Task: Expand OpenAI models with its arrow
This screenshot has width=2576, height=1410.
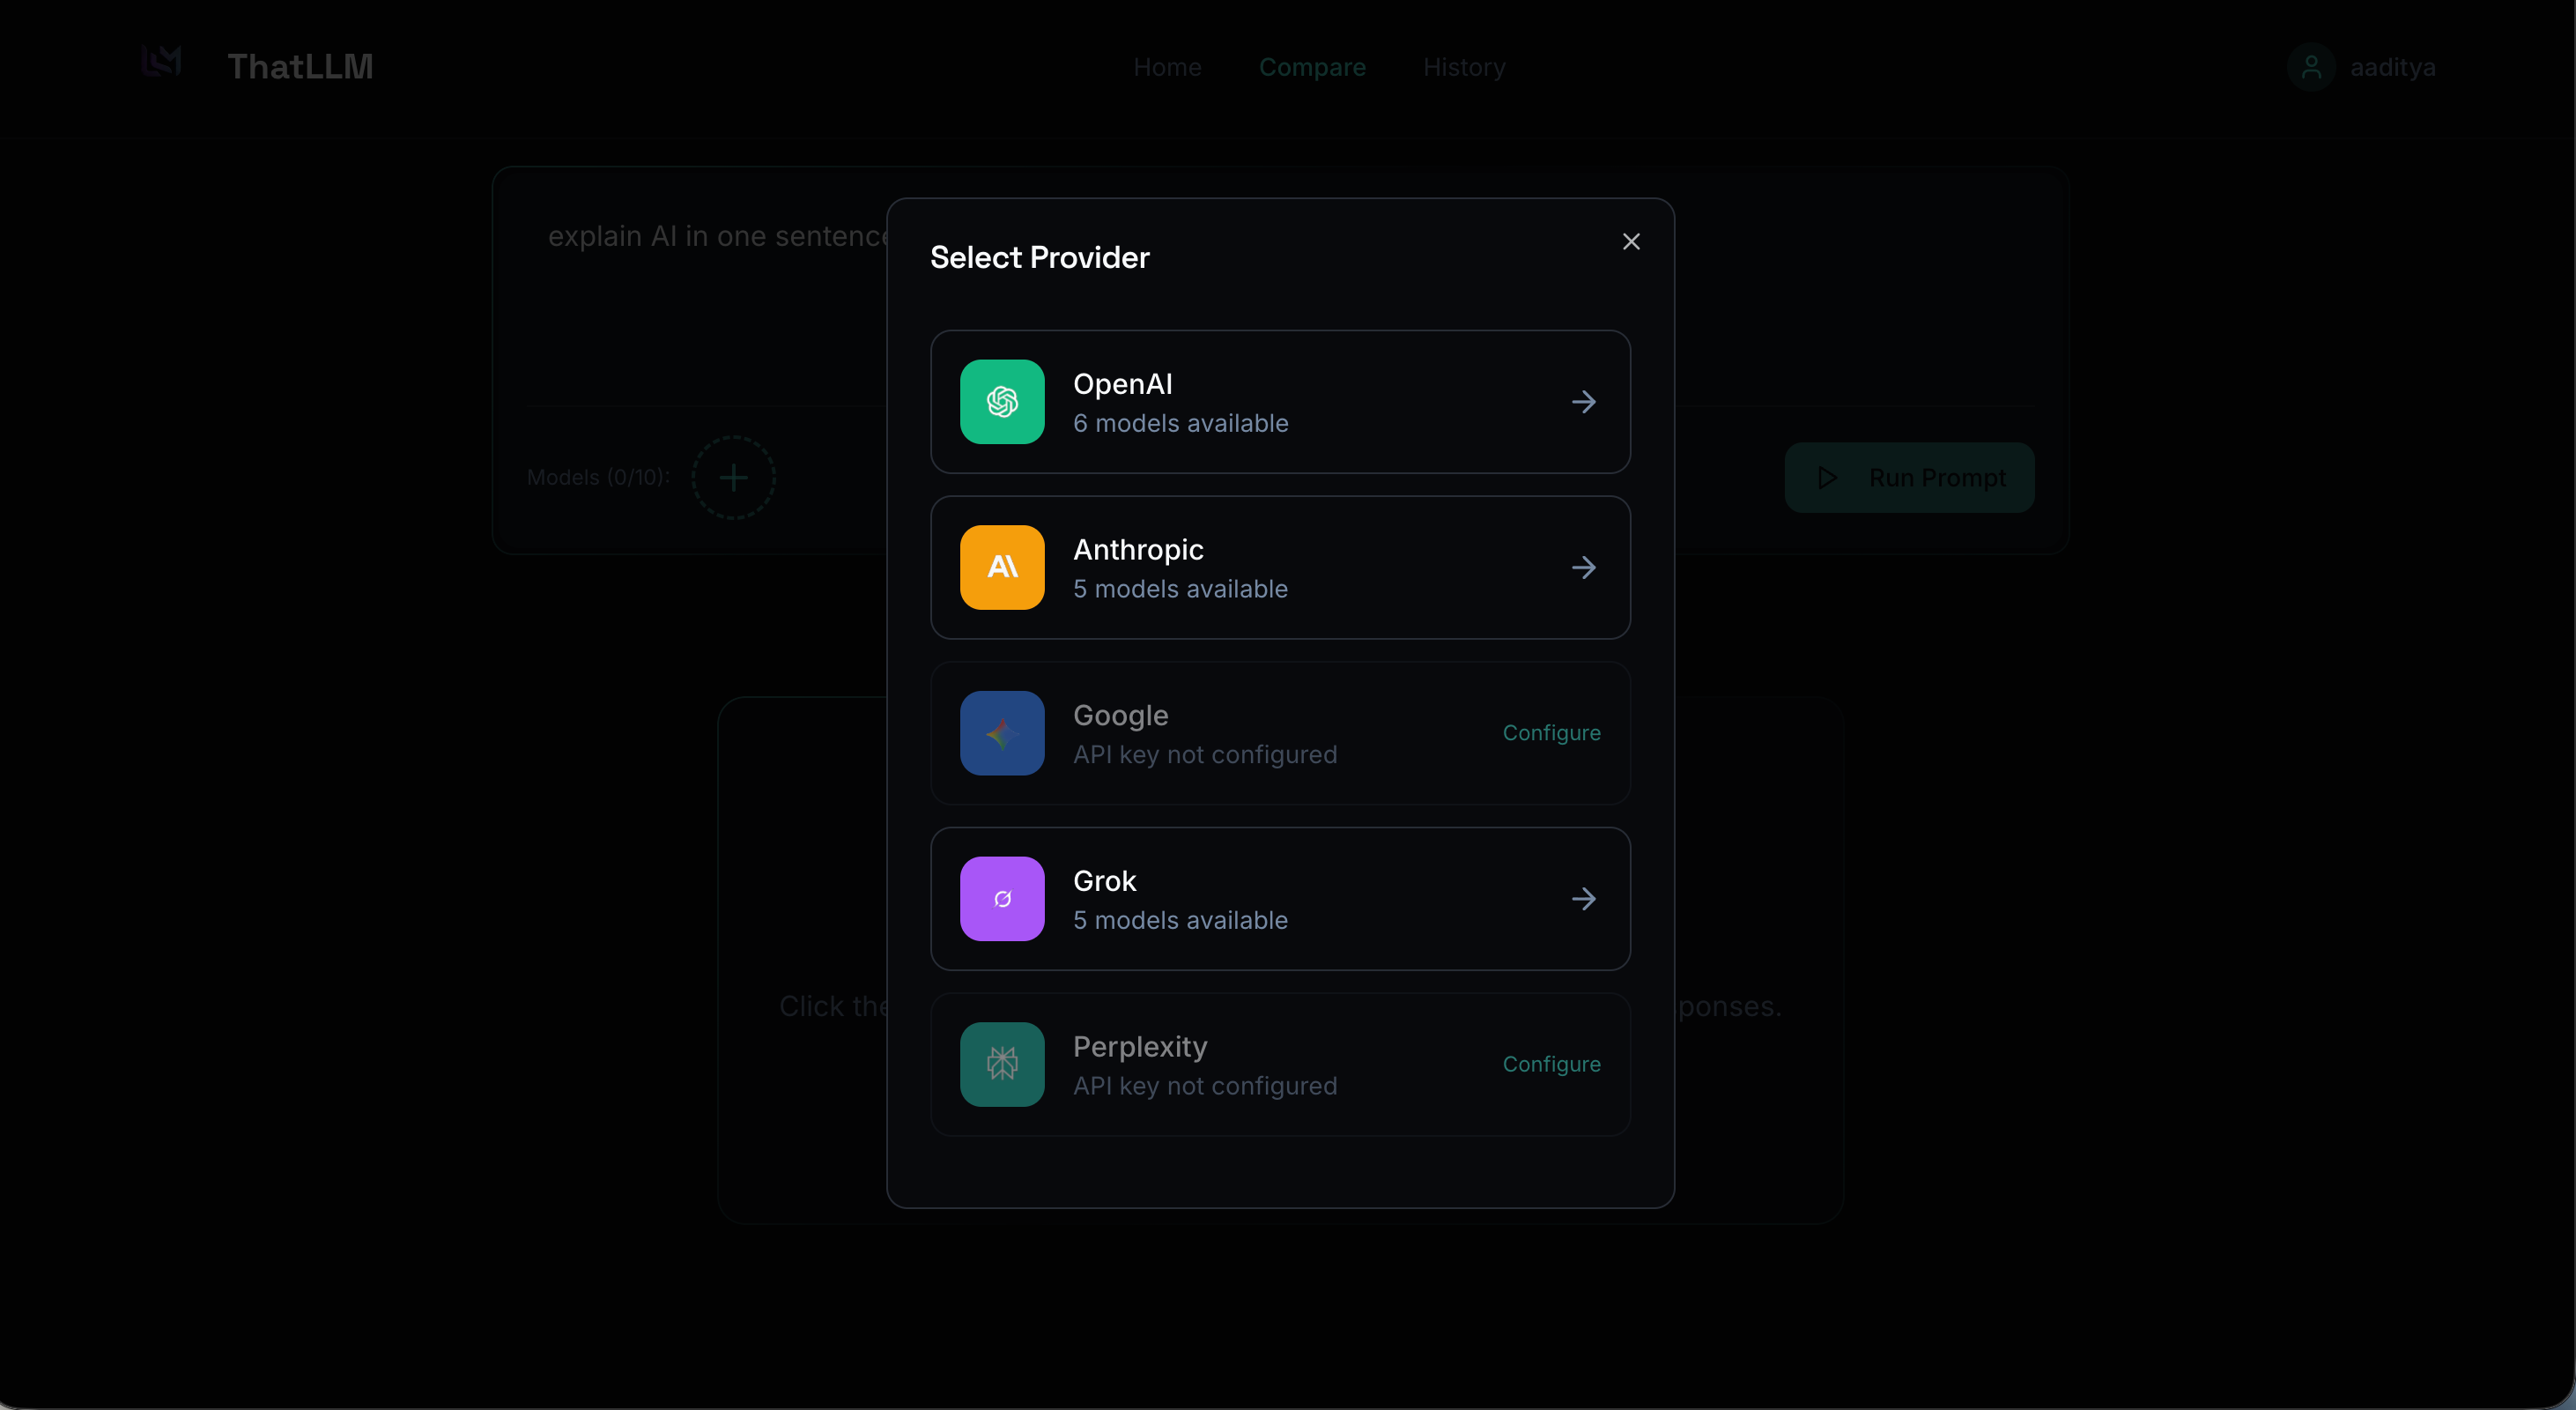Action: [1583, 402]
